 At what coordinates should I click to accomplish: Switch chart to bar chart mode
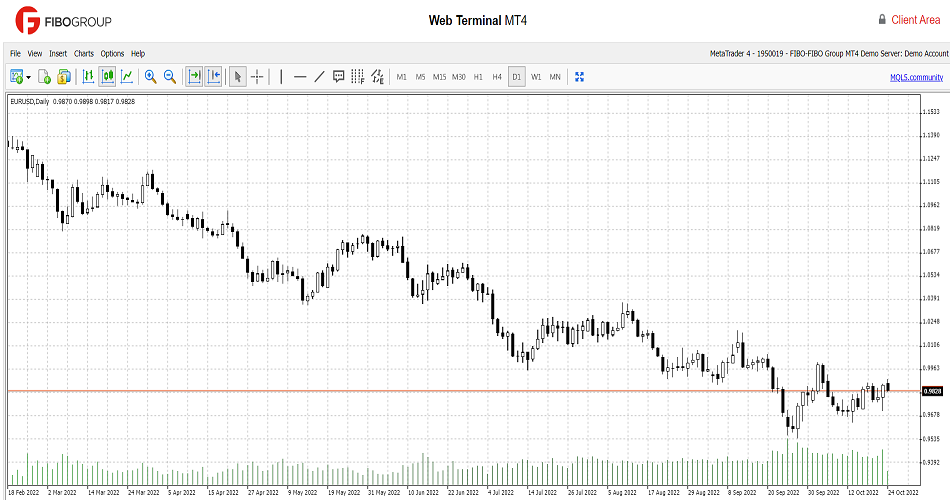(88, 76)
